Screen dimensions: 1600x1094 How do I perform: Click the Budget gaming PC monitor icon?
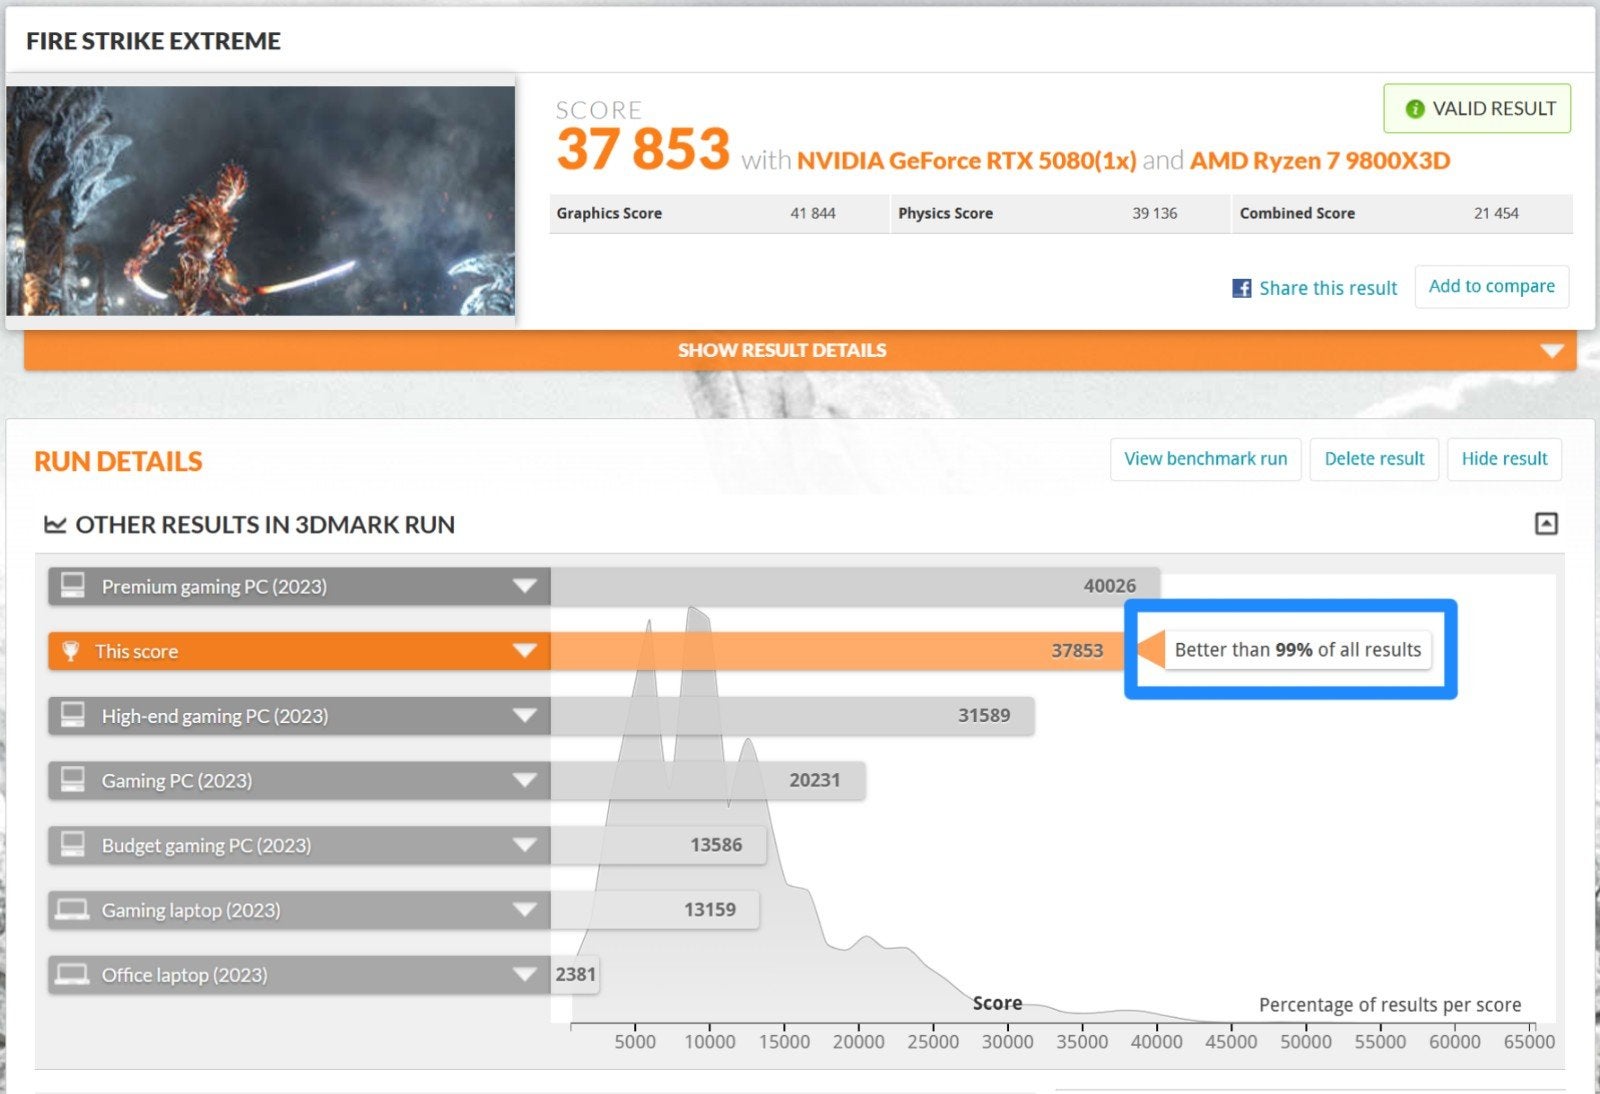pyautogui.click(x=73, y=844)
